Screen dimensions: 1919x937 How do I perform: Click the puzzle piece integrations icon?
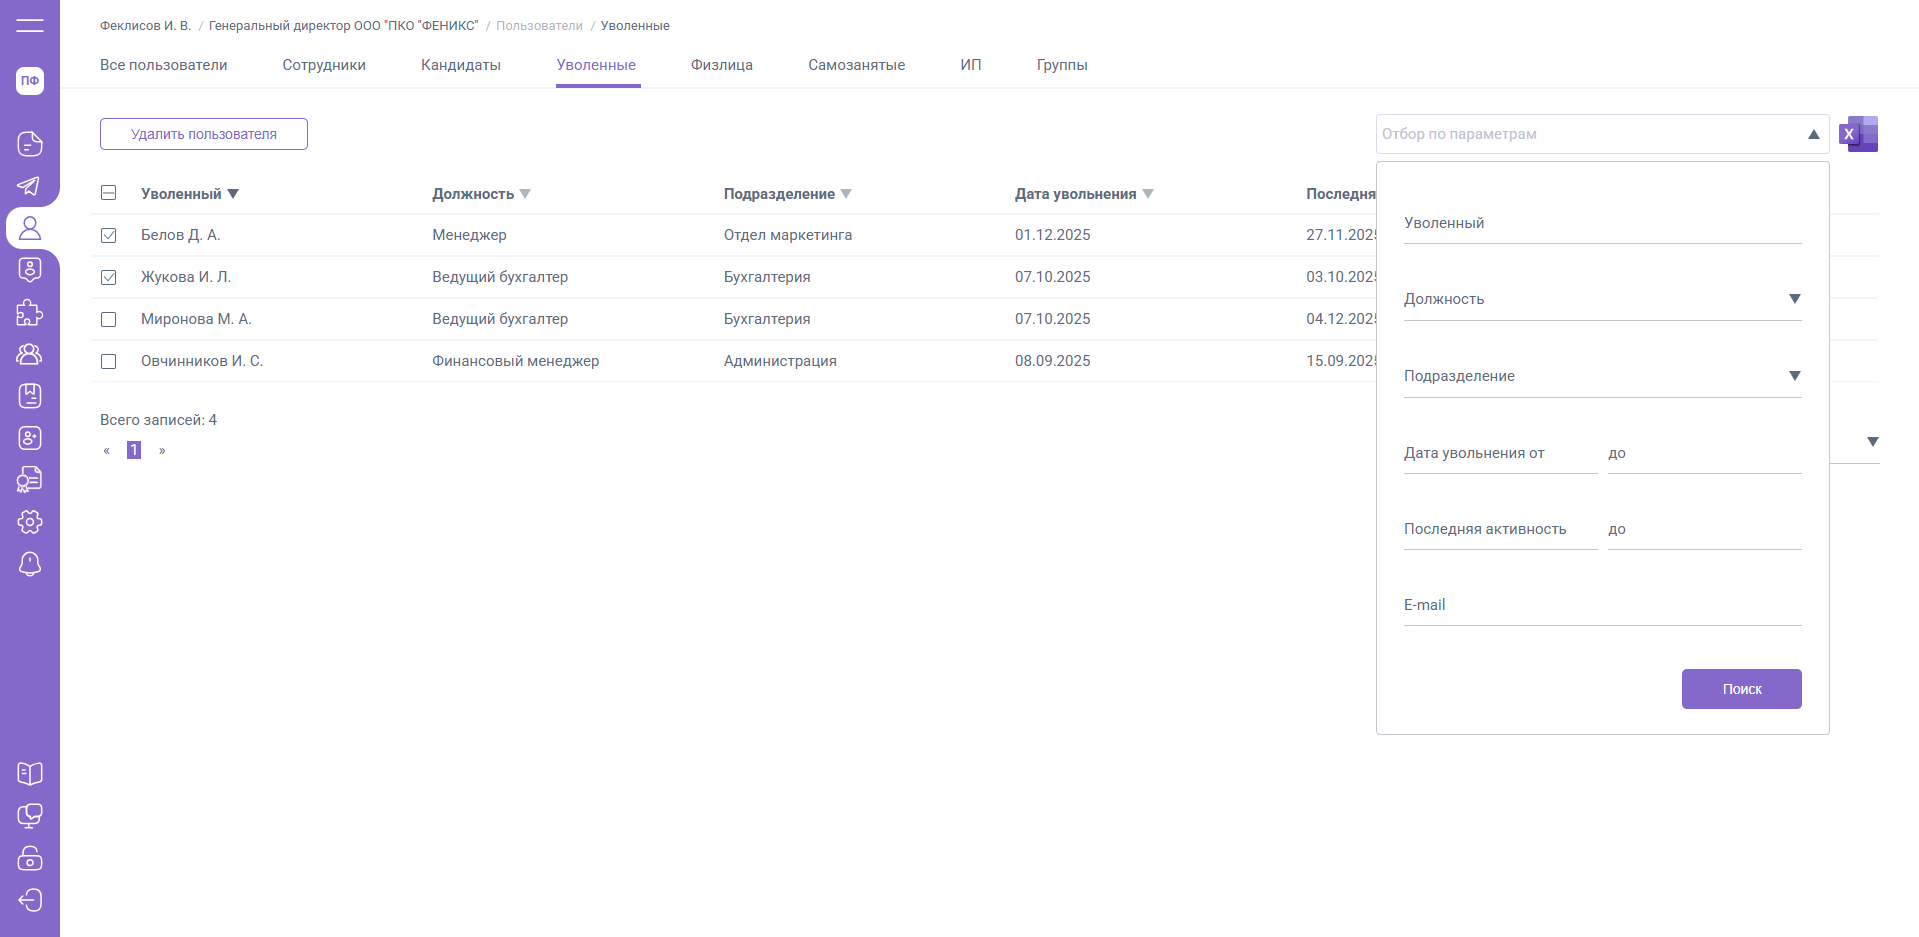coord(30,312)
